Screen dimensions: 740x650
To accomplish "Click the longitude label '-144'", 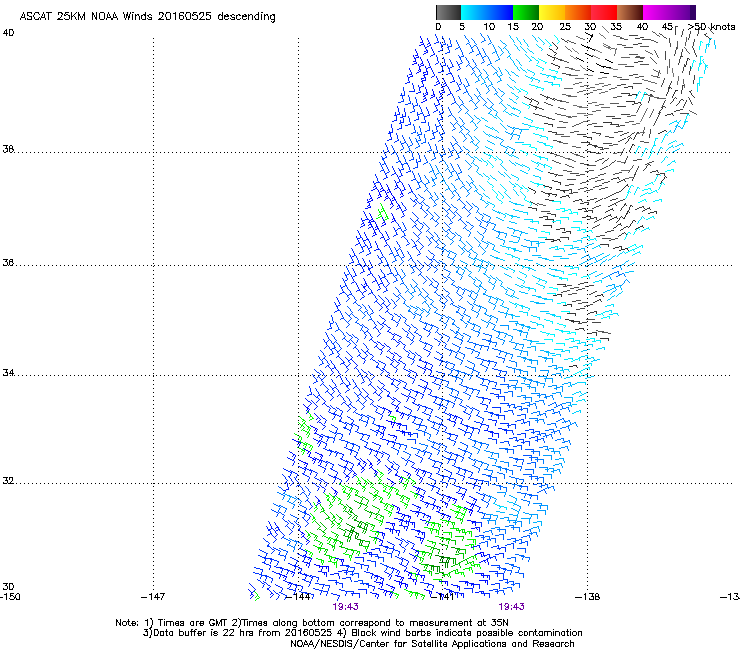I will (x=298, y=597).
